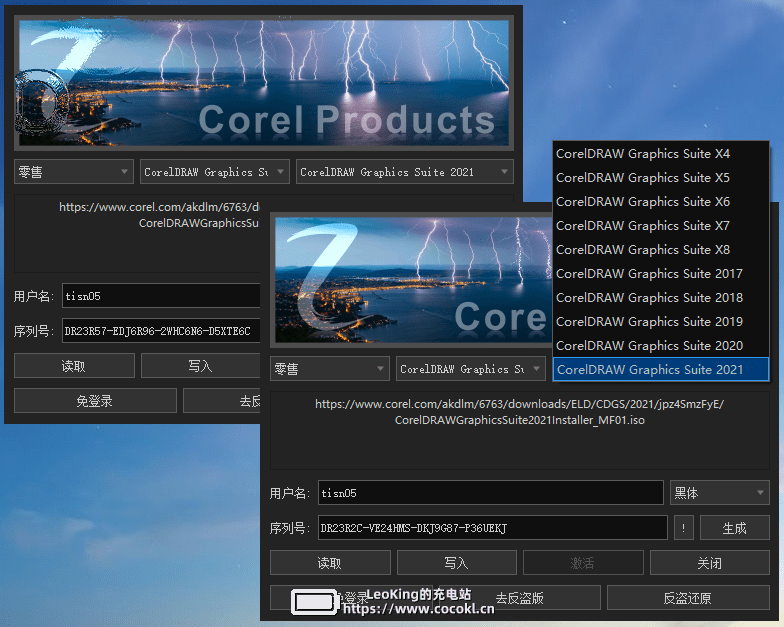Image resolution: width=784 pixels, height=627 pixels.
Task: Select CorelDRAW Graphics Suite 2019 in dropdown list
Action: (x=660, y=322)
